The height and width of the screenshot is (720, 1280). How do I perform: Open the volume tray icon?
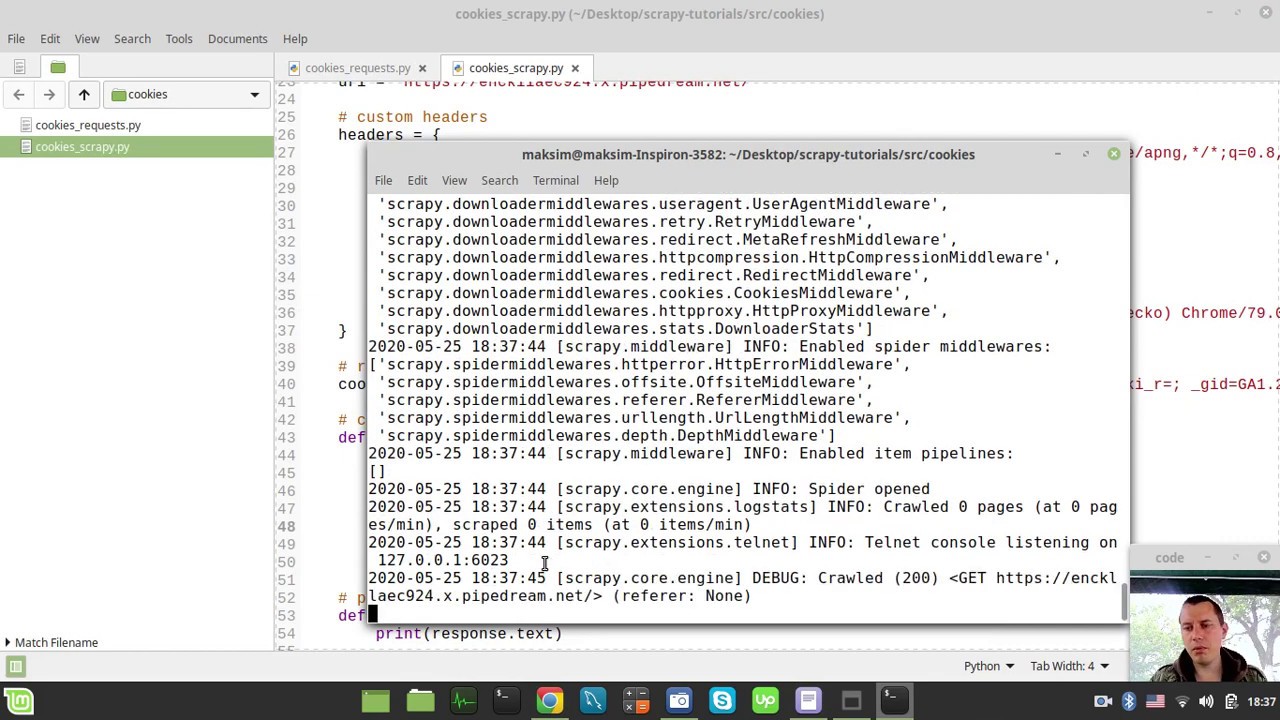click(1206, 701)
